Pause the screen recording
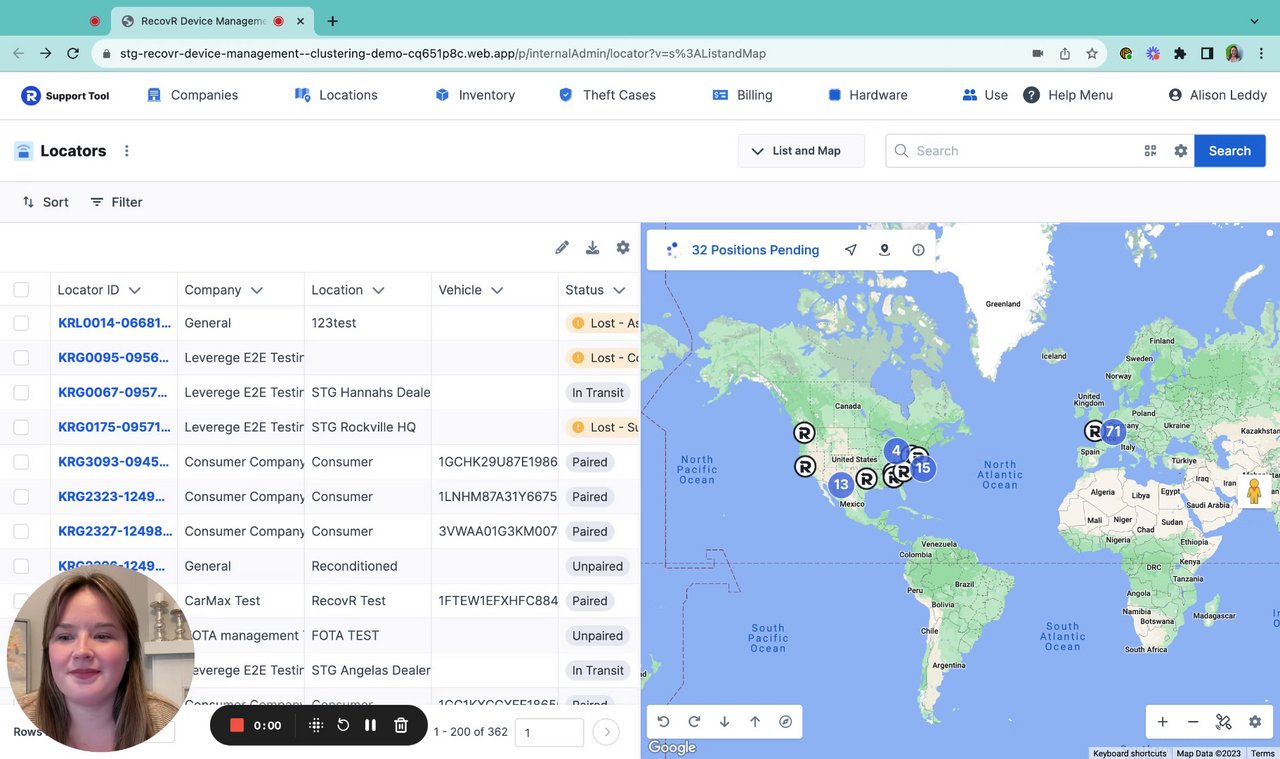The image size is (1280, 759). [371, 725]
